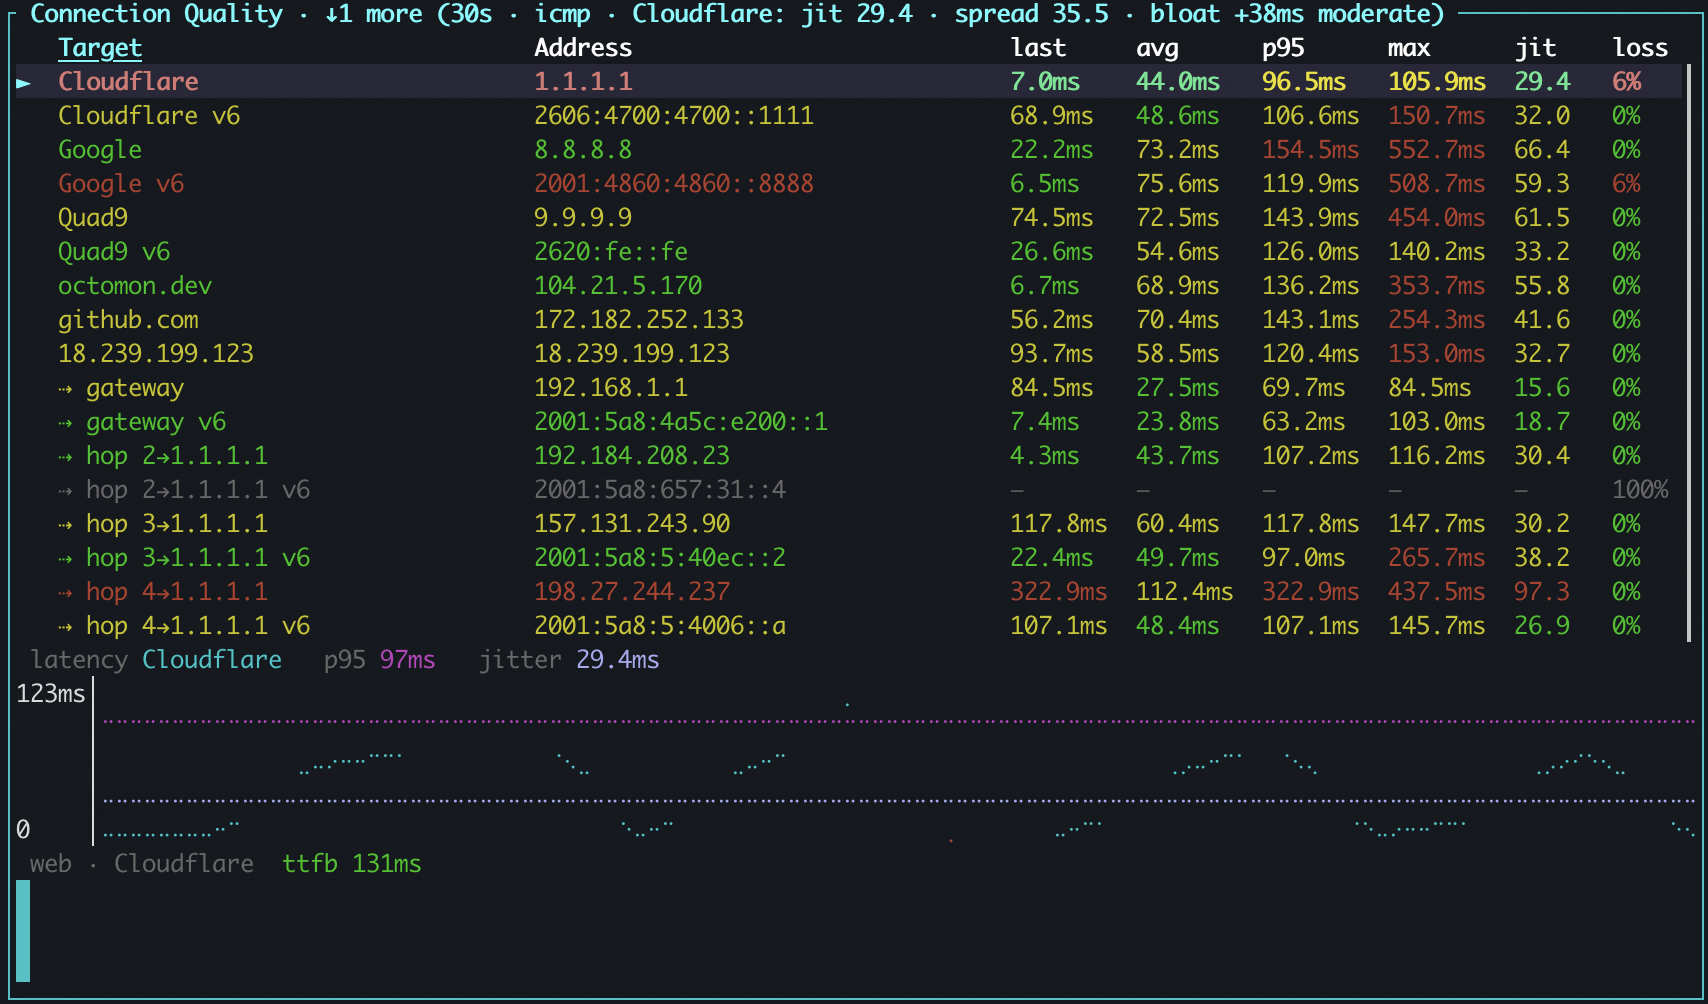Click the Address column header
The height and width of the screenshot is (1004, 1708).
(x=583, y=47)
